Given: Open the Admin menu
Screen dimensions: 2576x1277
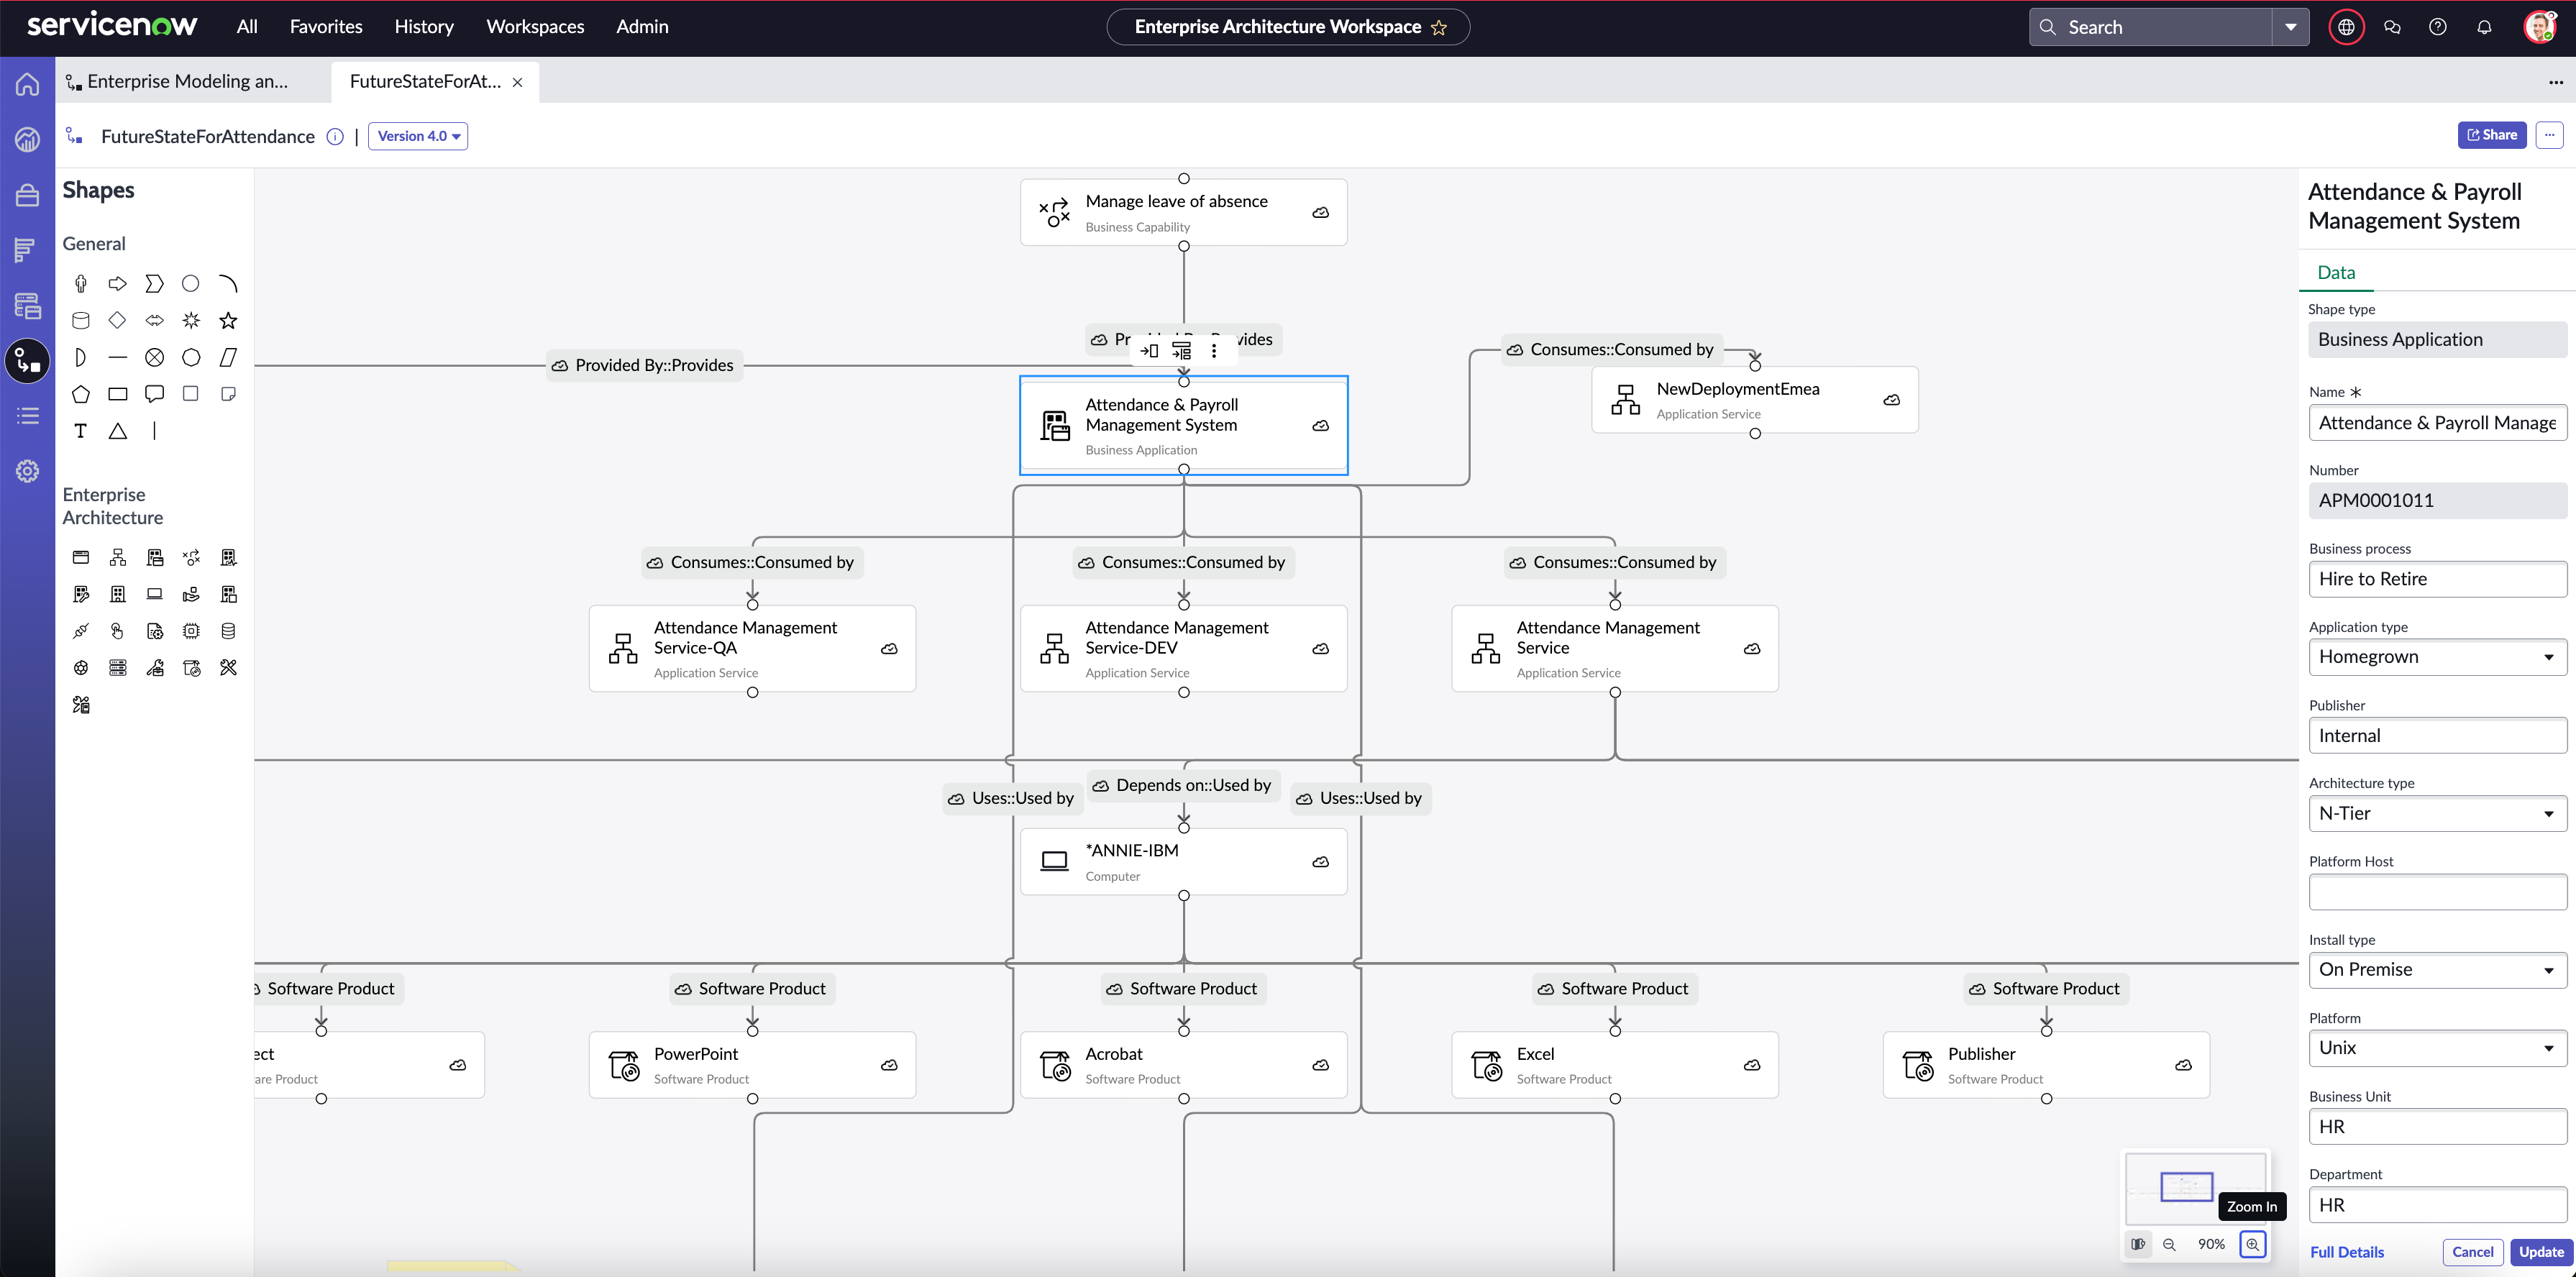Looking at the screenshot, I should [642, 27].
